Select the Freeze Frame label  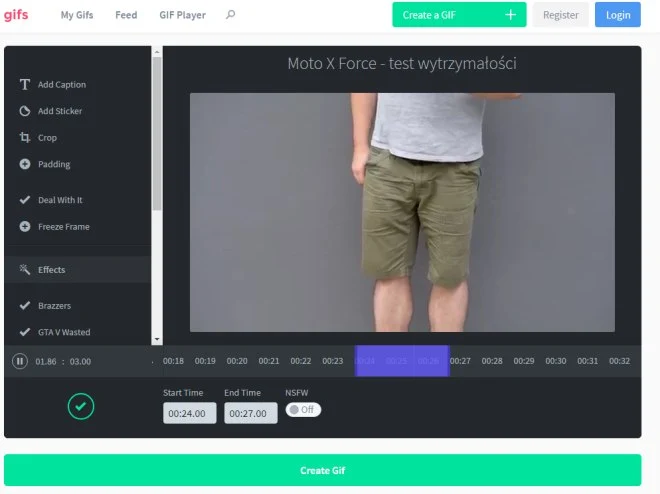coord(64,227)
